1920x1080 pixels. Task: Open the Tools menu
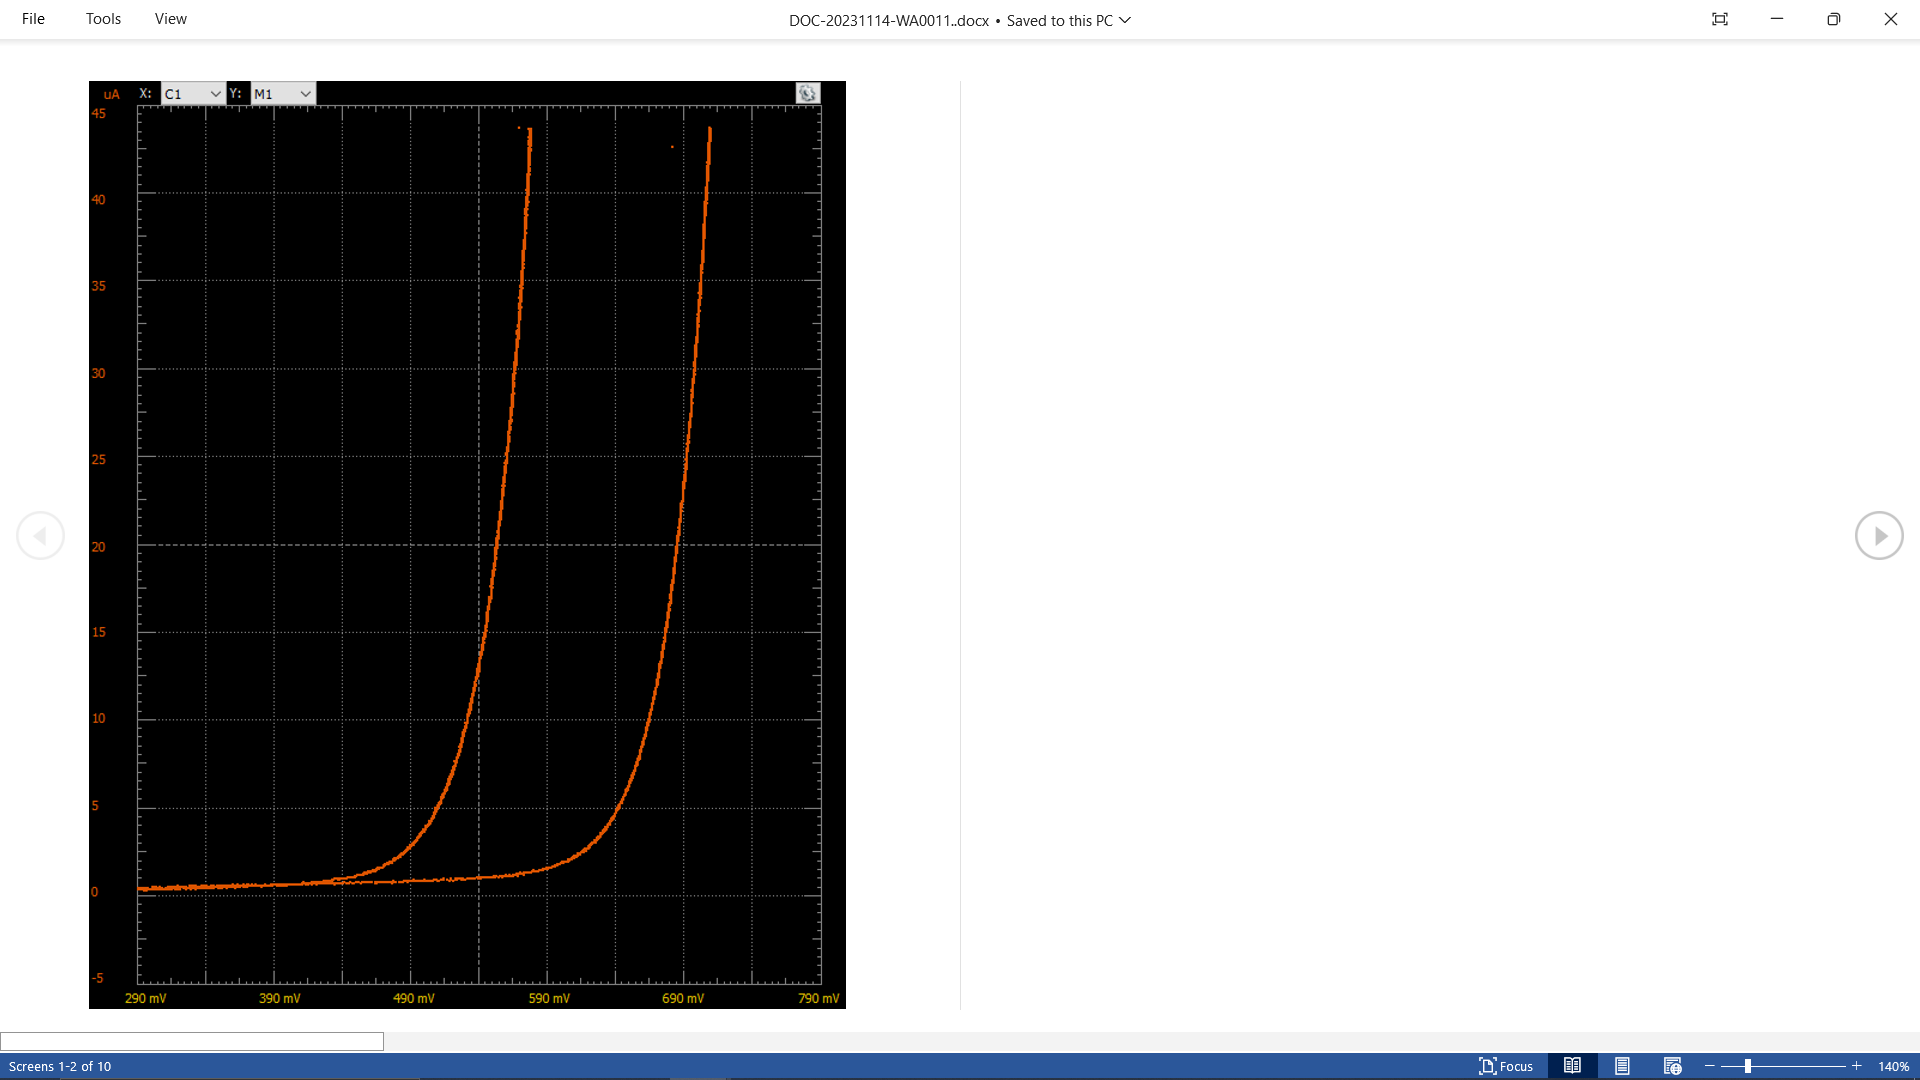(x=102, y=18)
